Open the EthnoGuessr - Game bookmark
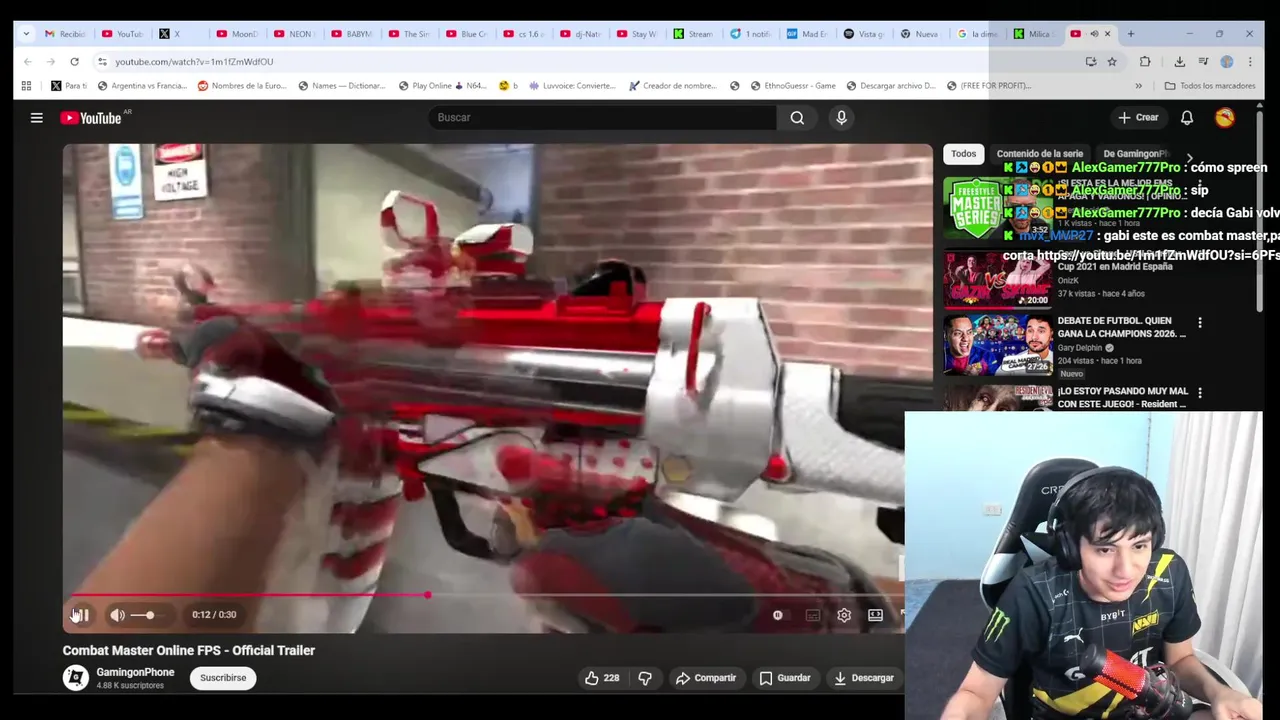 tap(791, 86)
